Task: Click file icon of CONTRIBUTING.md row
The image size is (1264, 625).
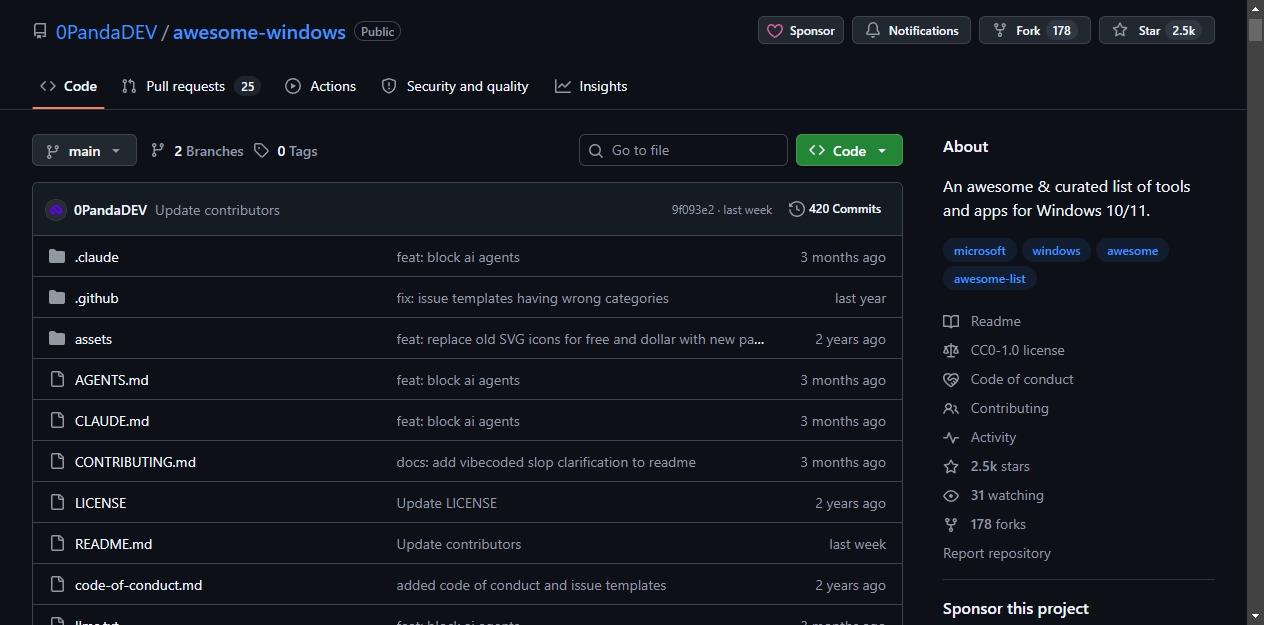Action: (x=57, y=462)
